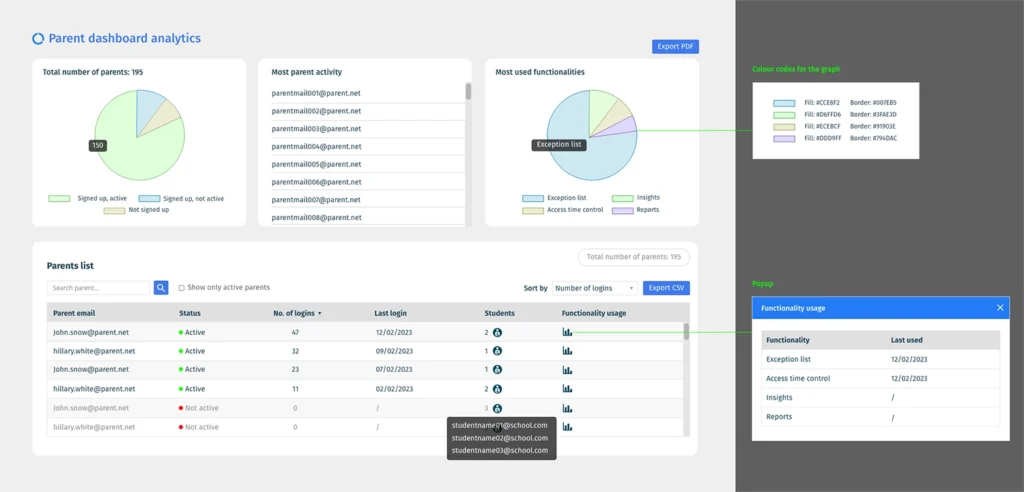Click the Parent dashboard analytics logo icon
Image resolution: width=1024 pixels, height=492 pixels.
(38, 39)
